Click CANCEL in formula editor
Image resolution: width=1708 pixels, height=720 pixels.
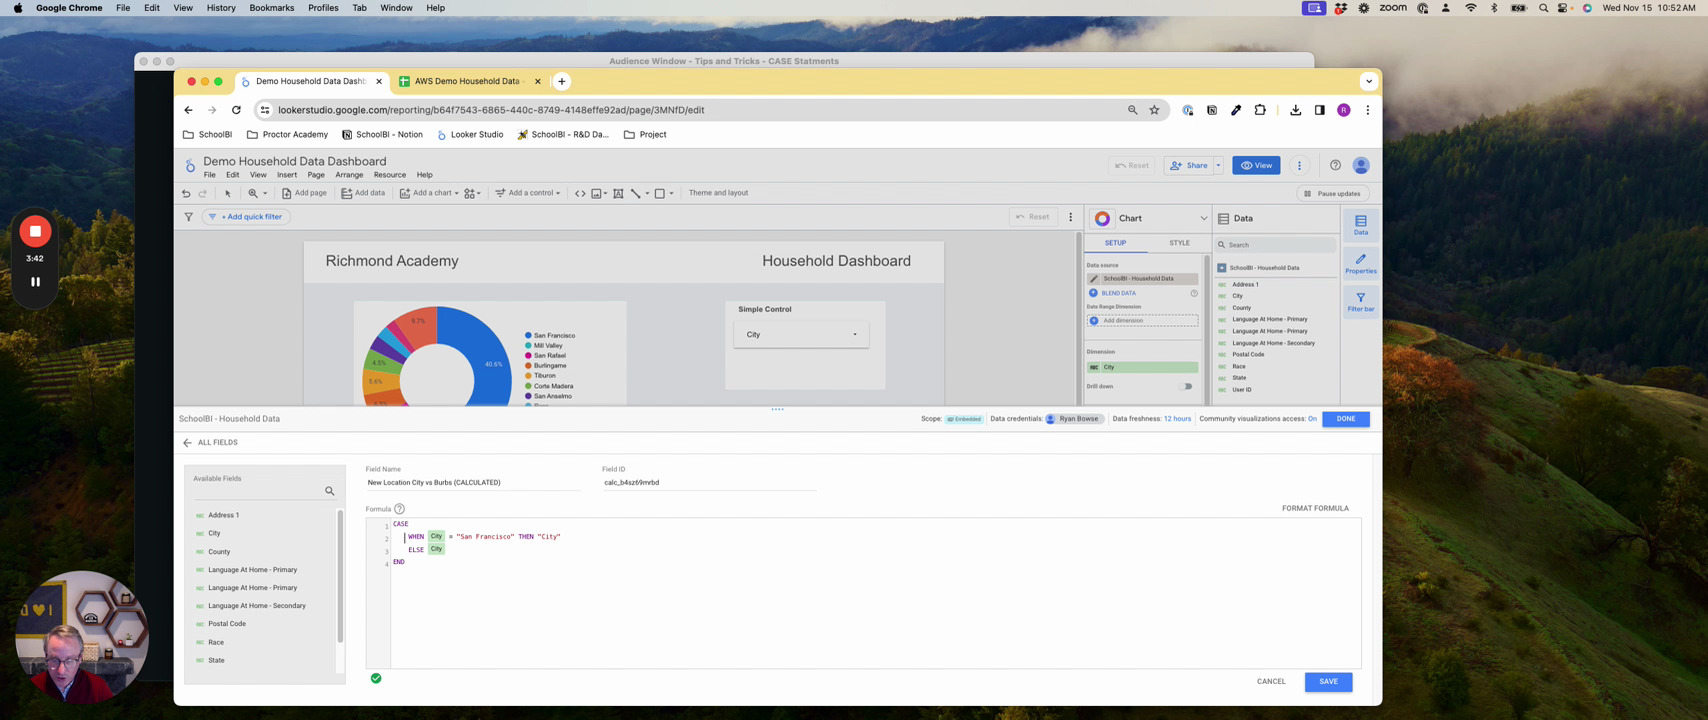[1271, 682]
